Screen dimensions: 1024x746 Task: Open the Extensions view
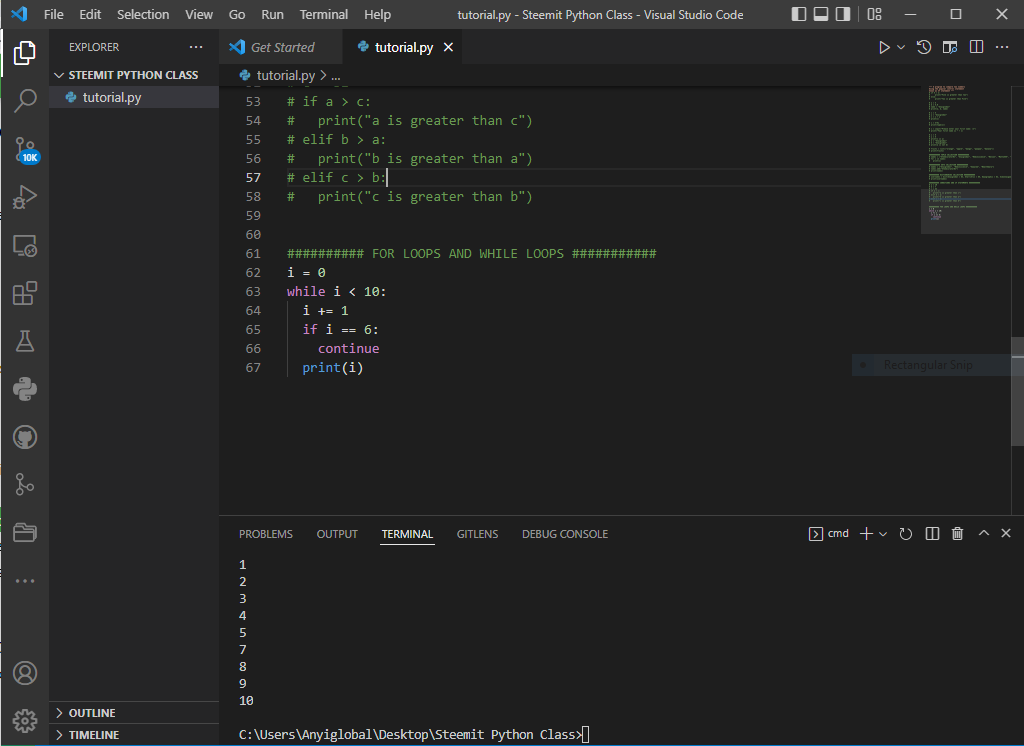[24, 293]
